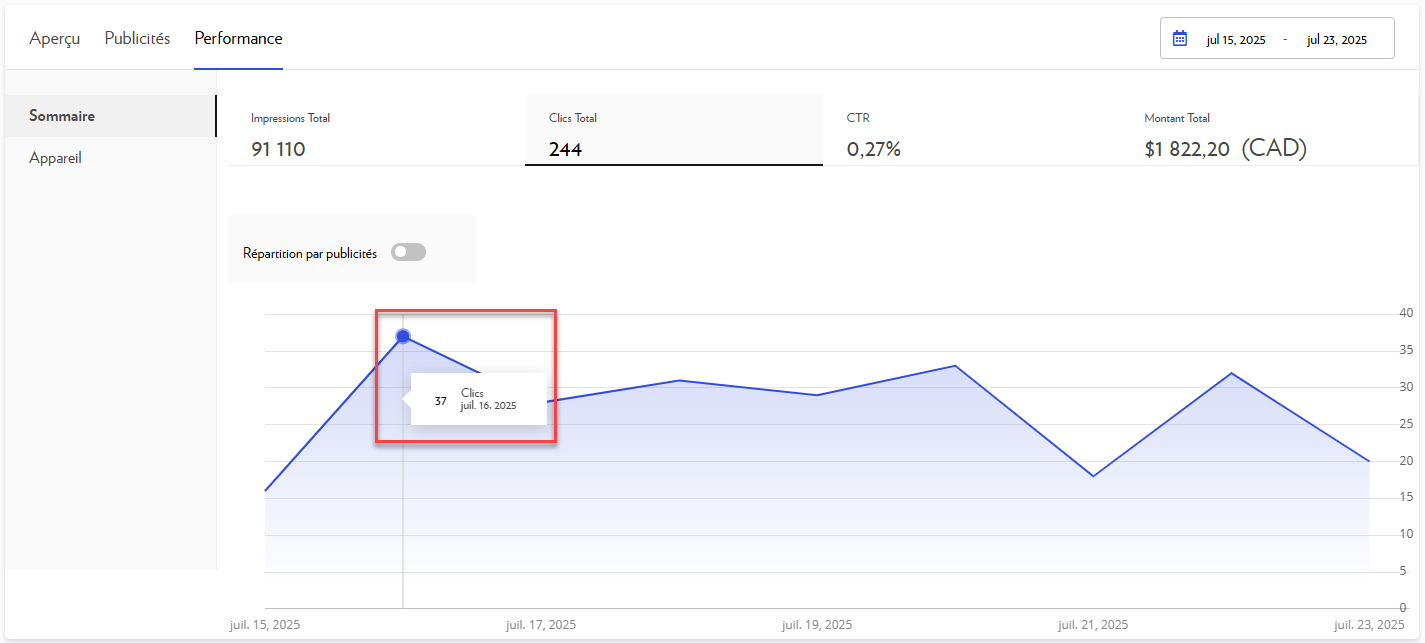Click the 37 Clics tooltip box
This screenshot has width=1425, height=643.
479,400
